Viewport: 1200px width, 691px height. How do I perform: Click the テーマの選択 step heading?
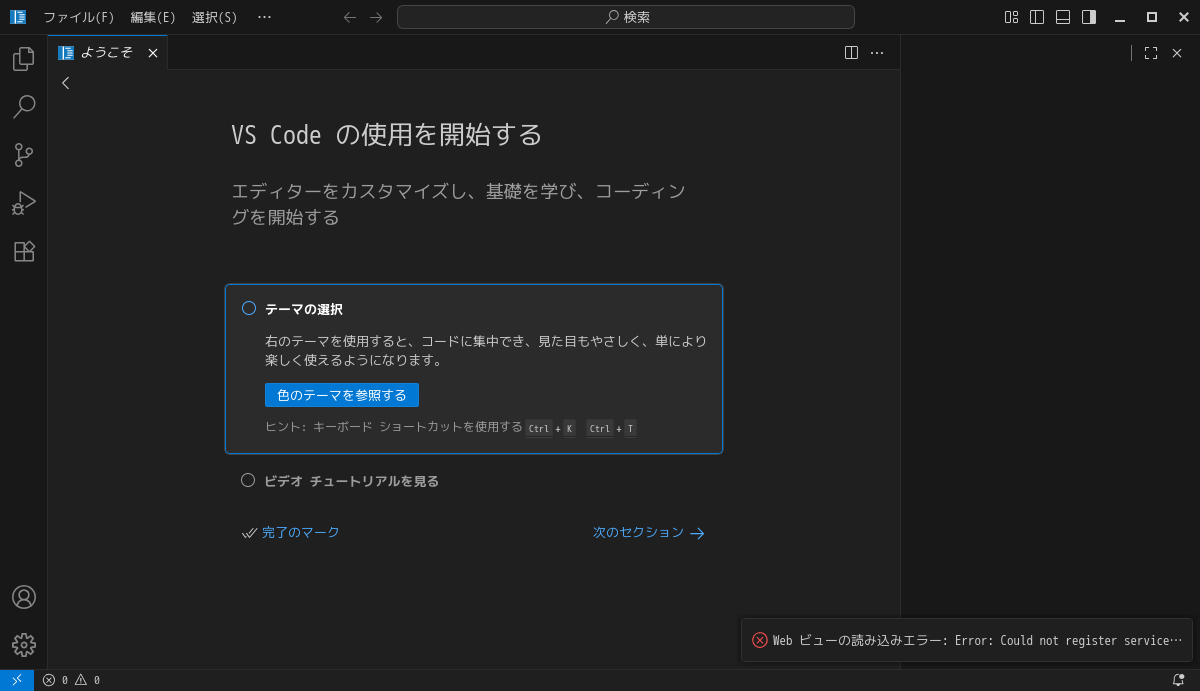tap(304, 309)
